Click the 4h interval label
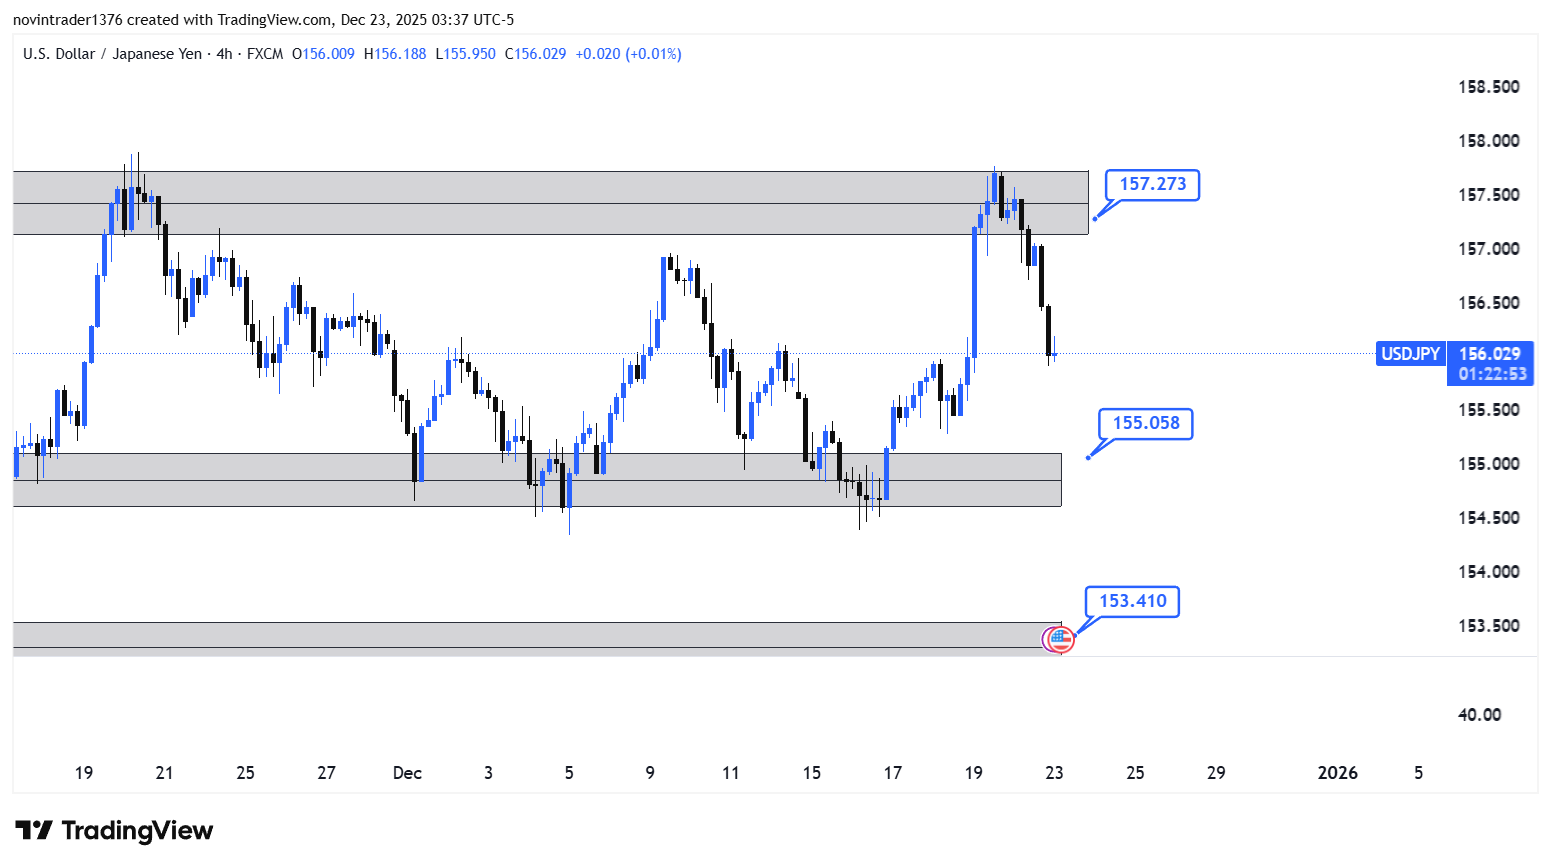The height and width of the screenshot is (868, 1551). pos(224,54)
